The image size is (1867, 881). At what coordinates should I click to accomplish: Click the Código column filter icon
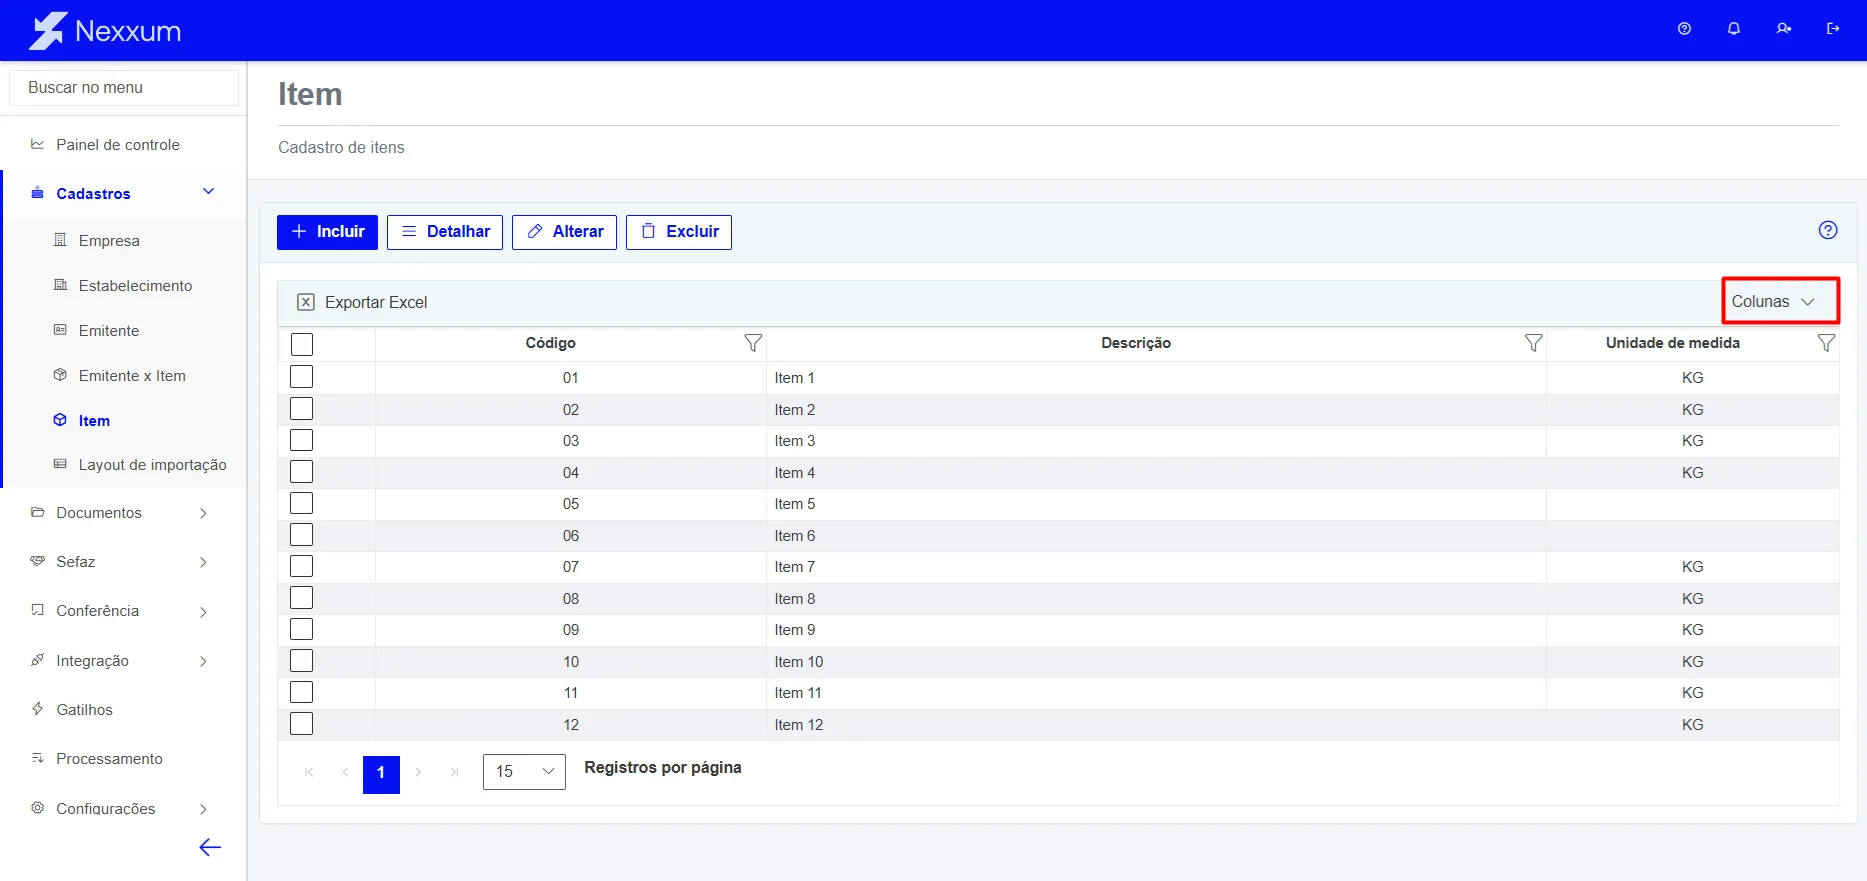(x=753, y=343)
